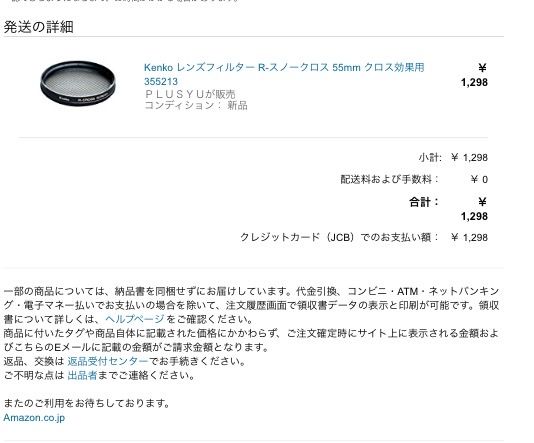Click the paragraph starting 商品に付いたタグ
The width and height of the screenshot is (534, 443).
click(251, 340)
